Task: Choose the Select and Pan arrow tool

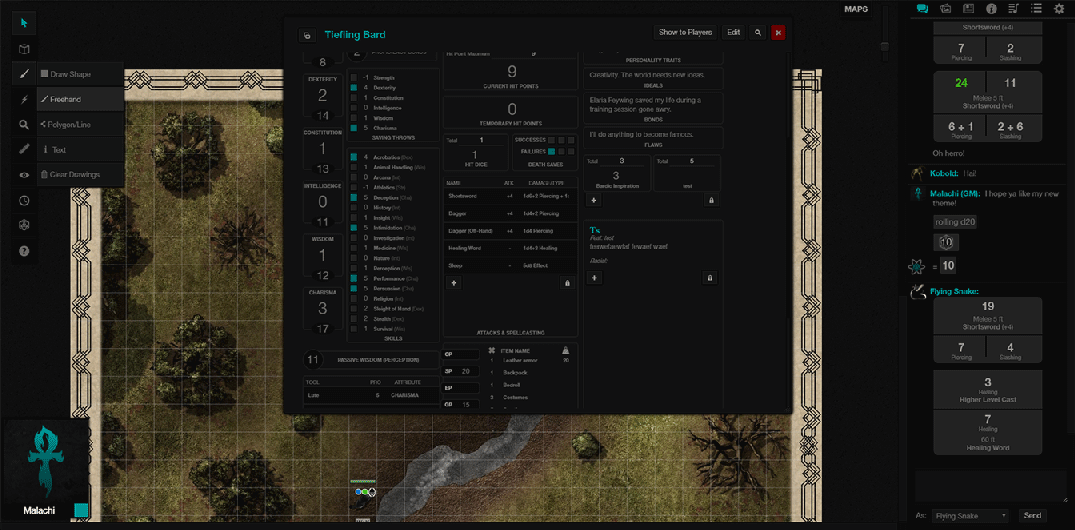Action: point(24,23)
